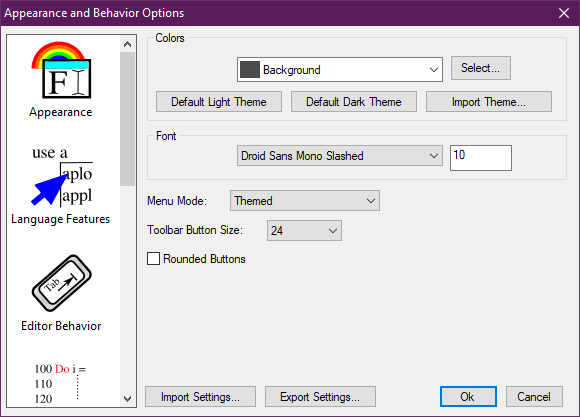Open the Background color element dropdown
580x417 pixels.
(x=340, y=70)
